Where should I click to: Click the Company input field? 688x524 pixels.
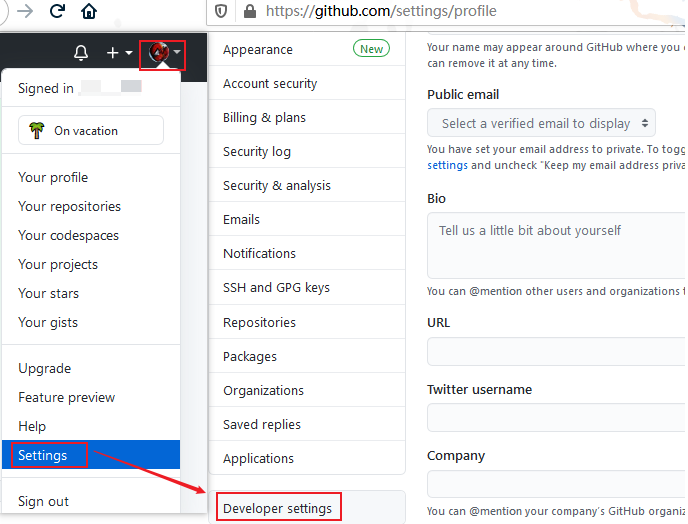(x=556, y=484)
